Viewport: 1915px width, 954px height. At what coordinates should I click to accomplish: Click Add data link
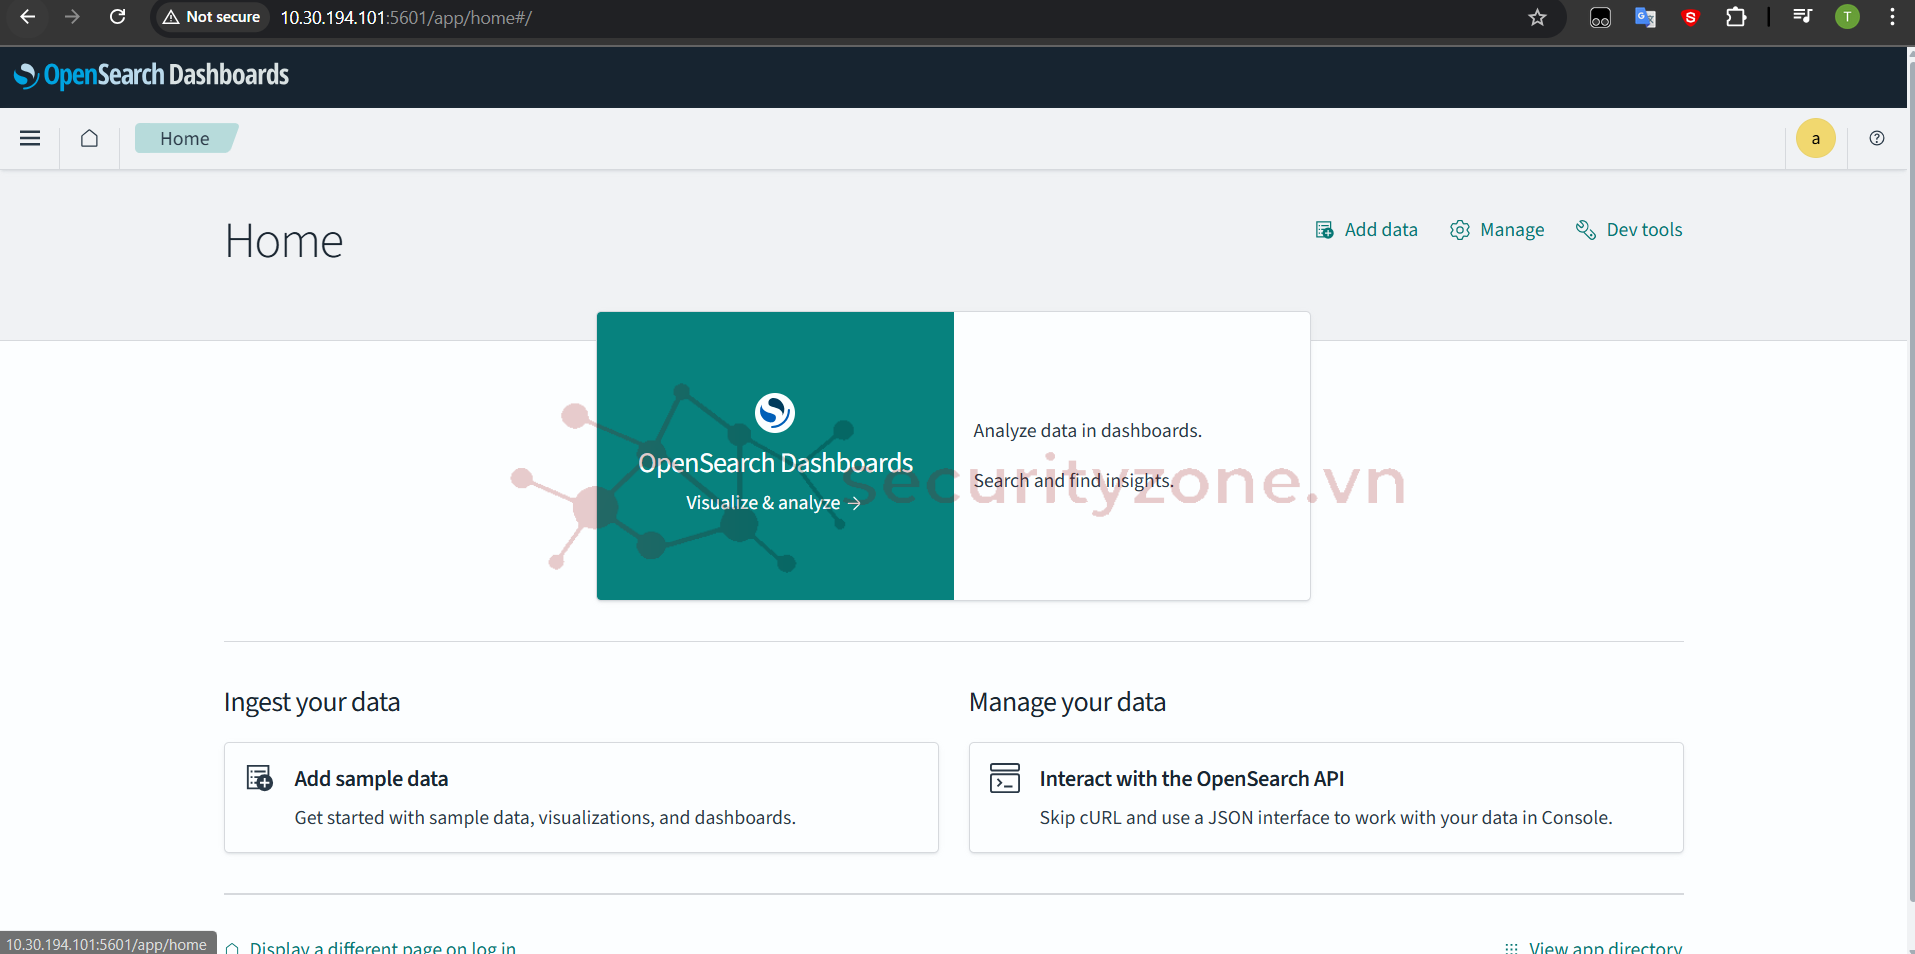point(1366,230)
